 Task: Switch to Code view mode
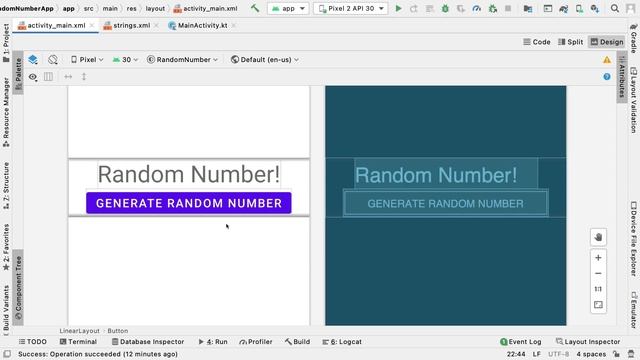click(x=537, y=42)
